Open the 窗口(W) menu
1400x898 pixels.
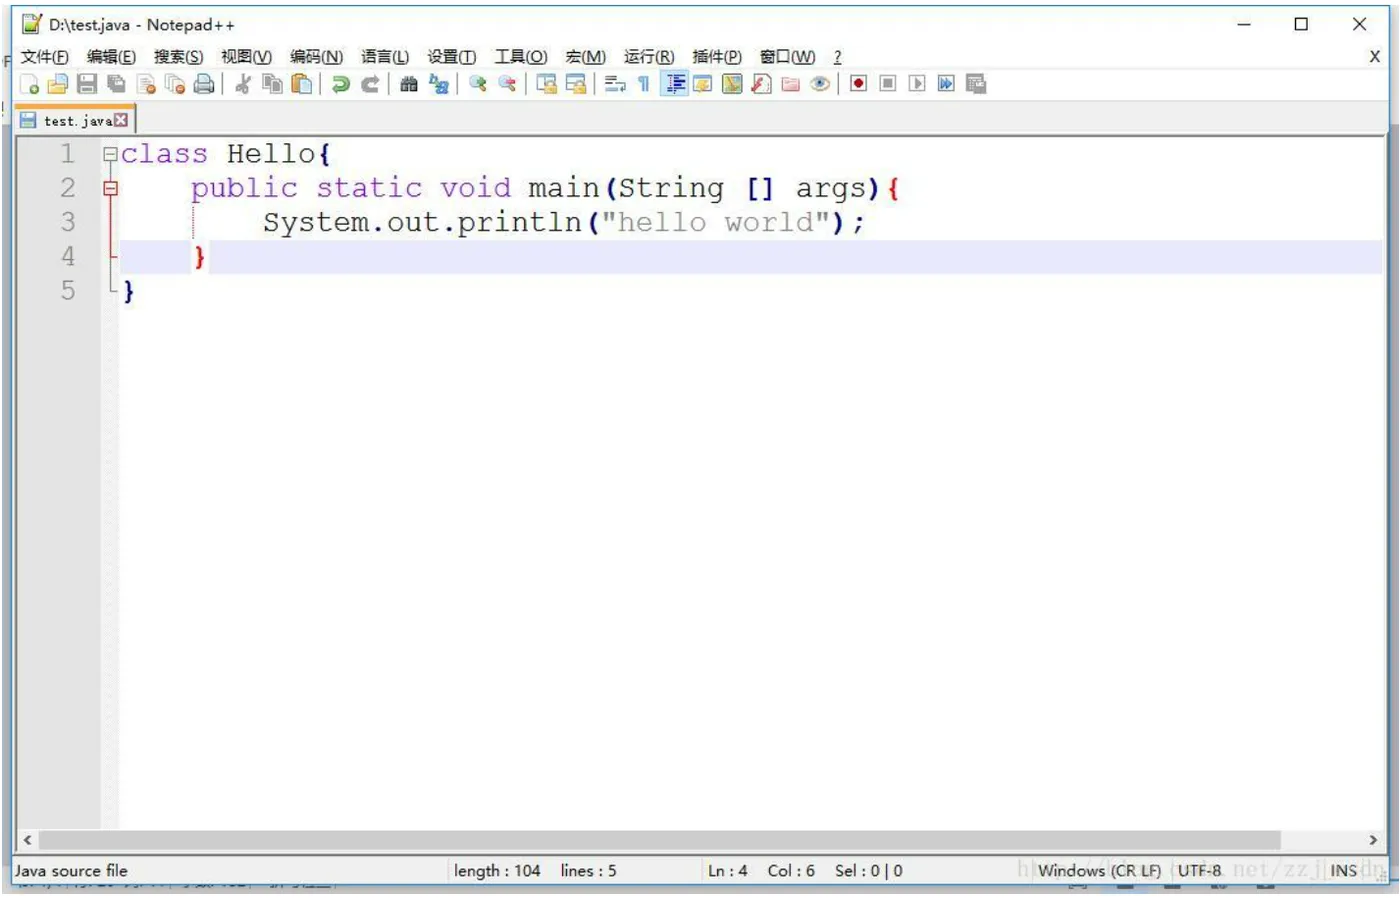pos(787,57)
